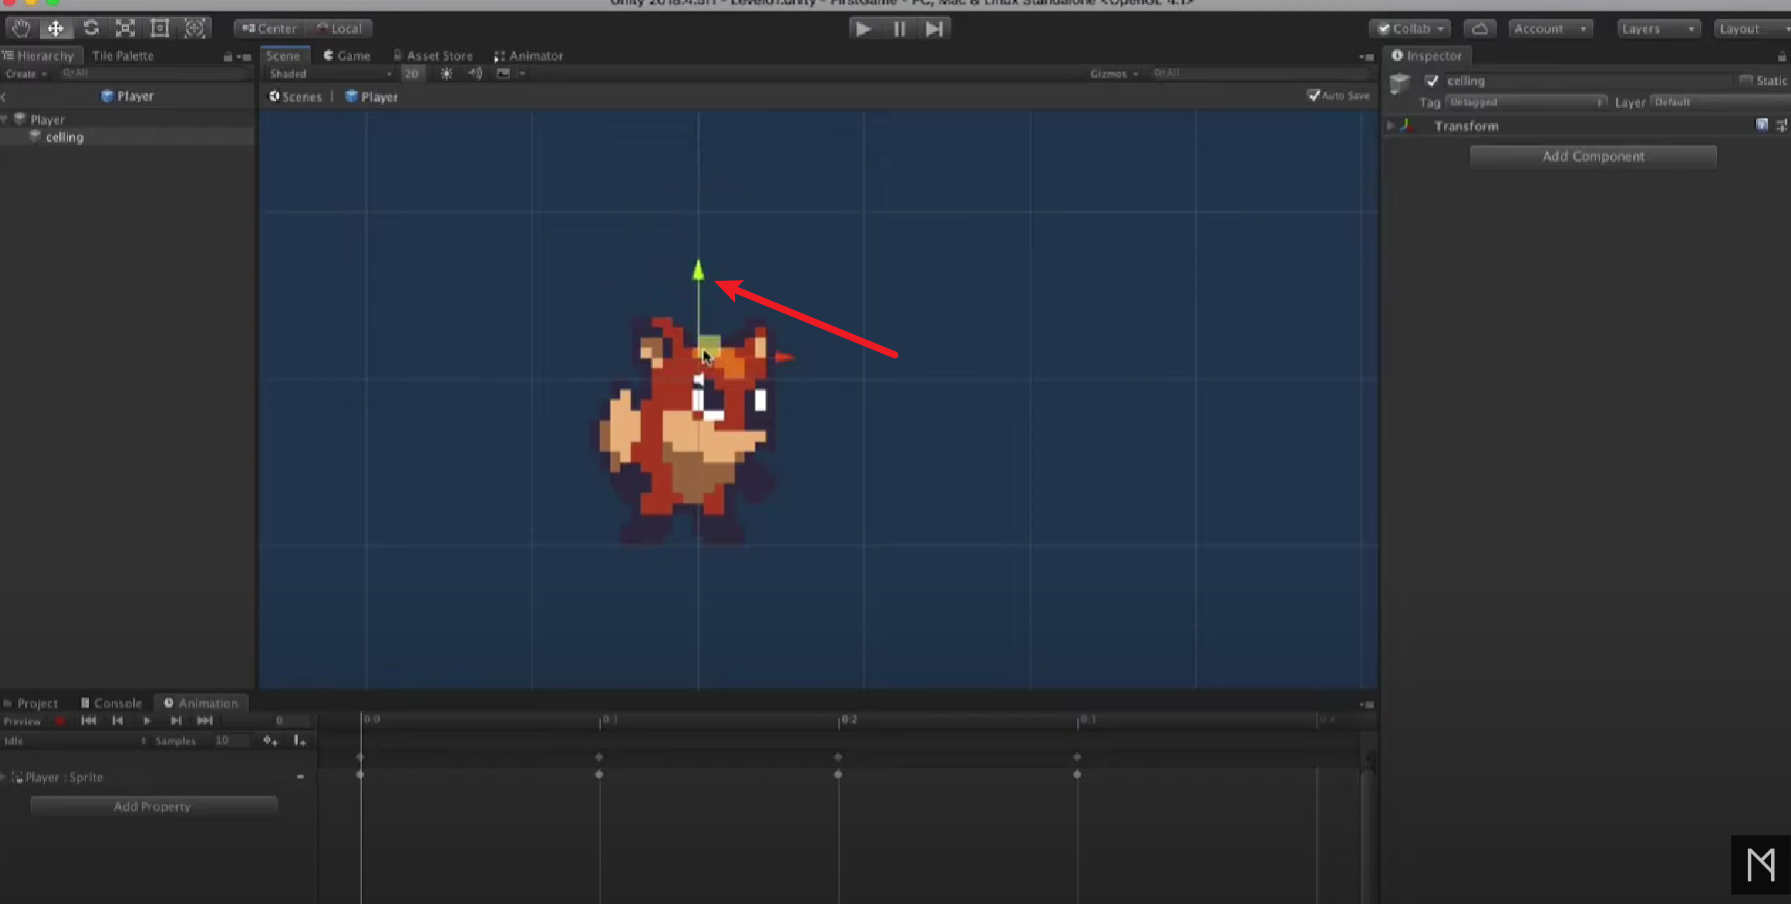
Task: Select the Rect tool
Action: [x=160, y=28]
